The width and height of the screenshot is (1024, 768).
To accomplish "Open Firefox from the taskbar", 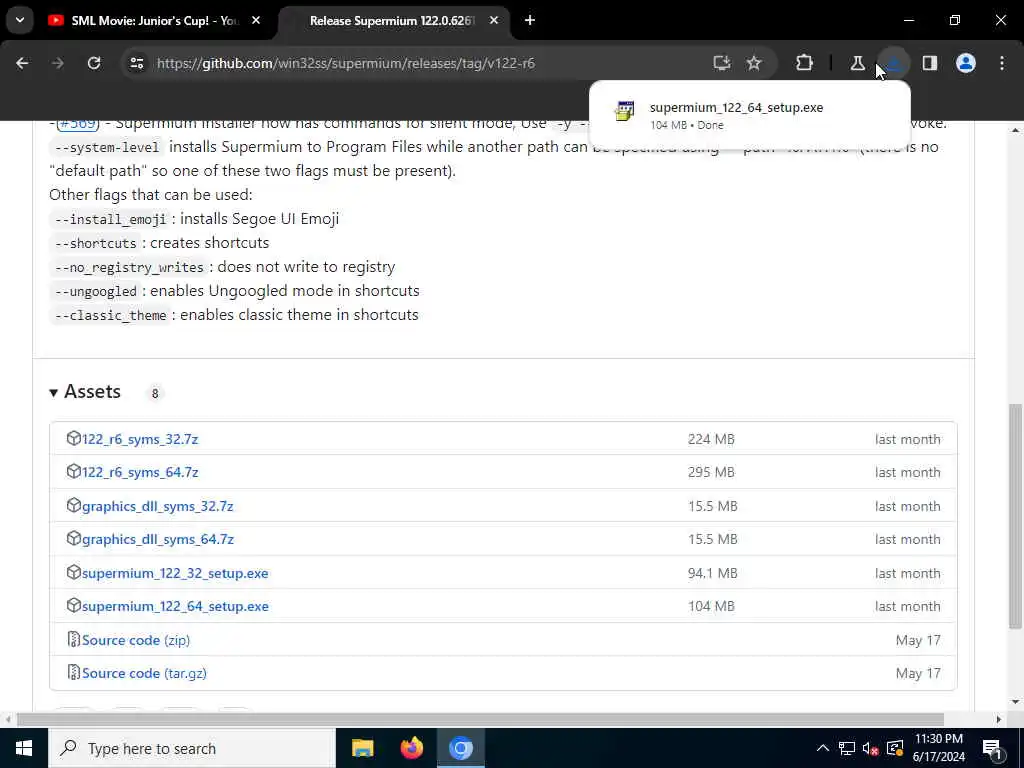I will tap(411, 748).
